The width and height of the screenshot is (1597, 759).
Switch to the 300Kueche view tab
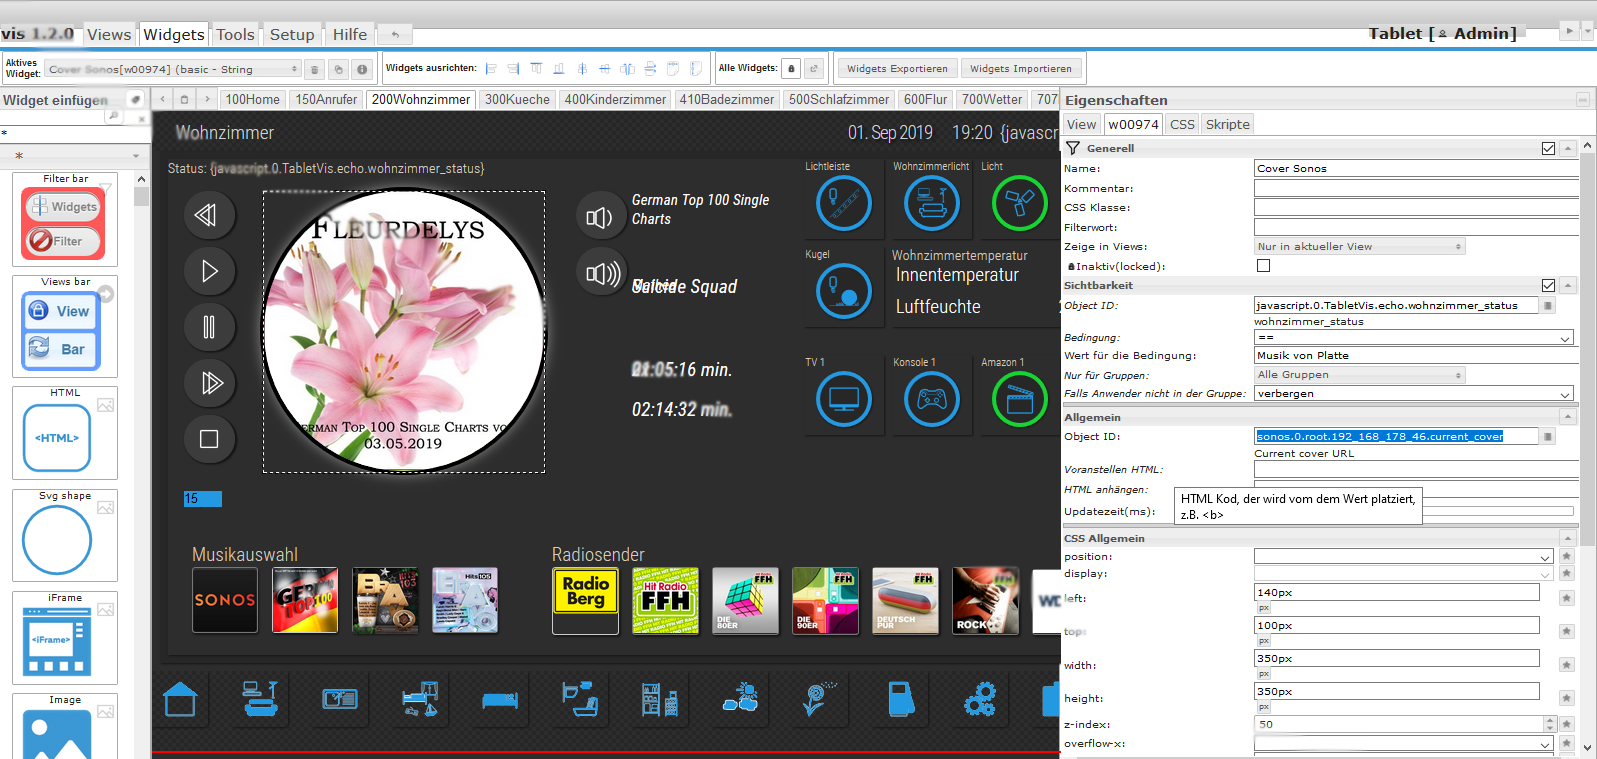517,99
